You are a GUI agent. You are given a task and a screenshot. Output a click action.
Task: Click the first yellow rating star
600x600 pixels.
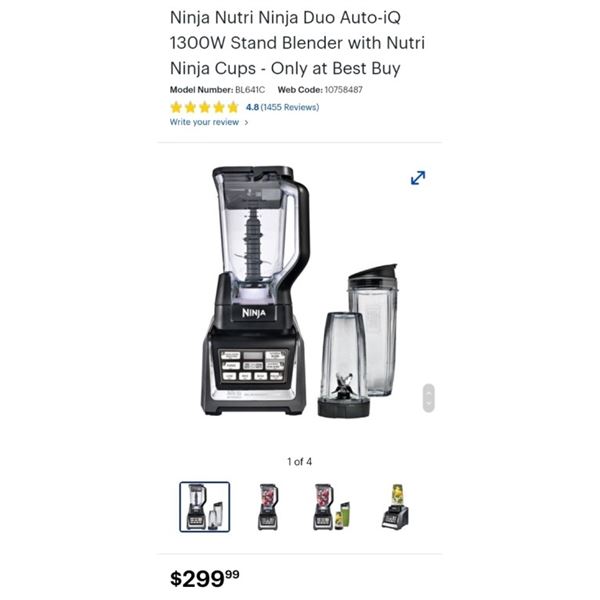click(176, 108)
